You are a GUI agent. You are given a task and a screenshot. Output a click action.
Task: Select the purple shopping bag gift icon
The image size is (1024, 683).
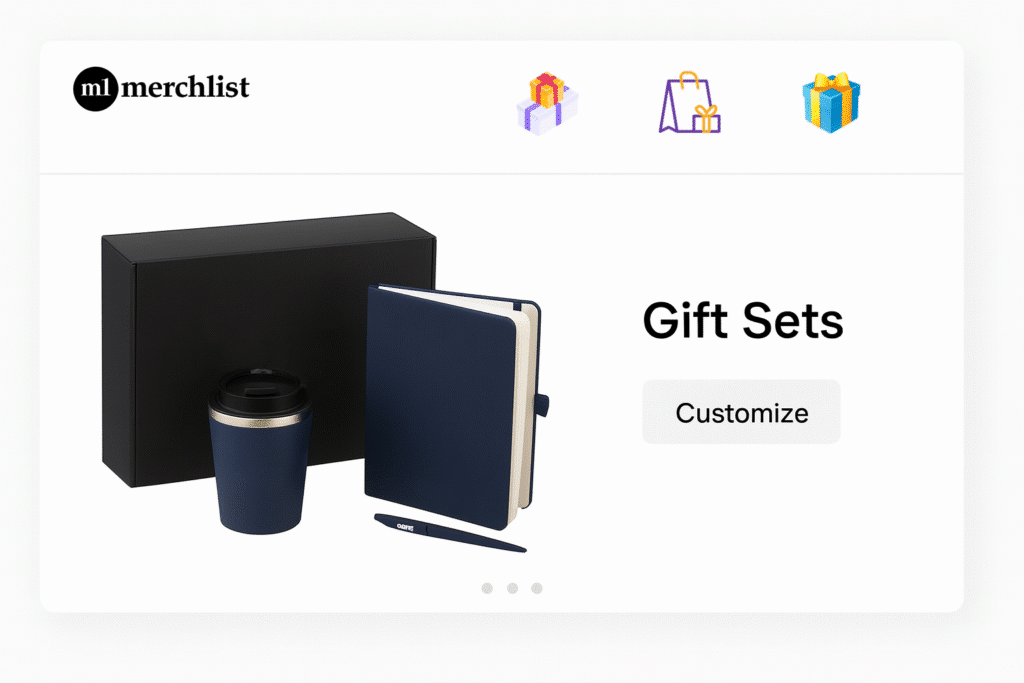pyautogui.click(x=690, y=103)
